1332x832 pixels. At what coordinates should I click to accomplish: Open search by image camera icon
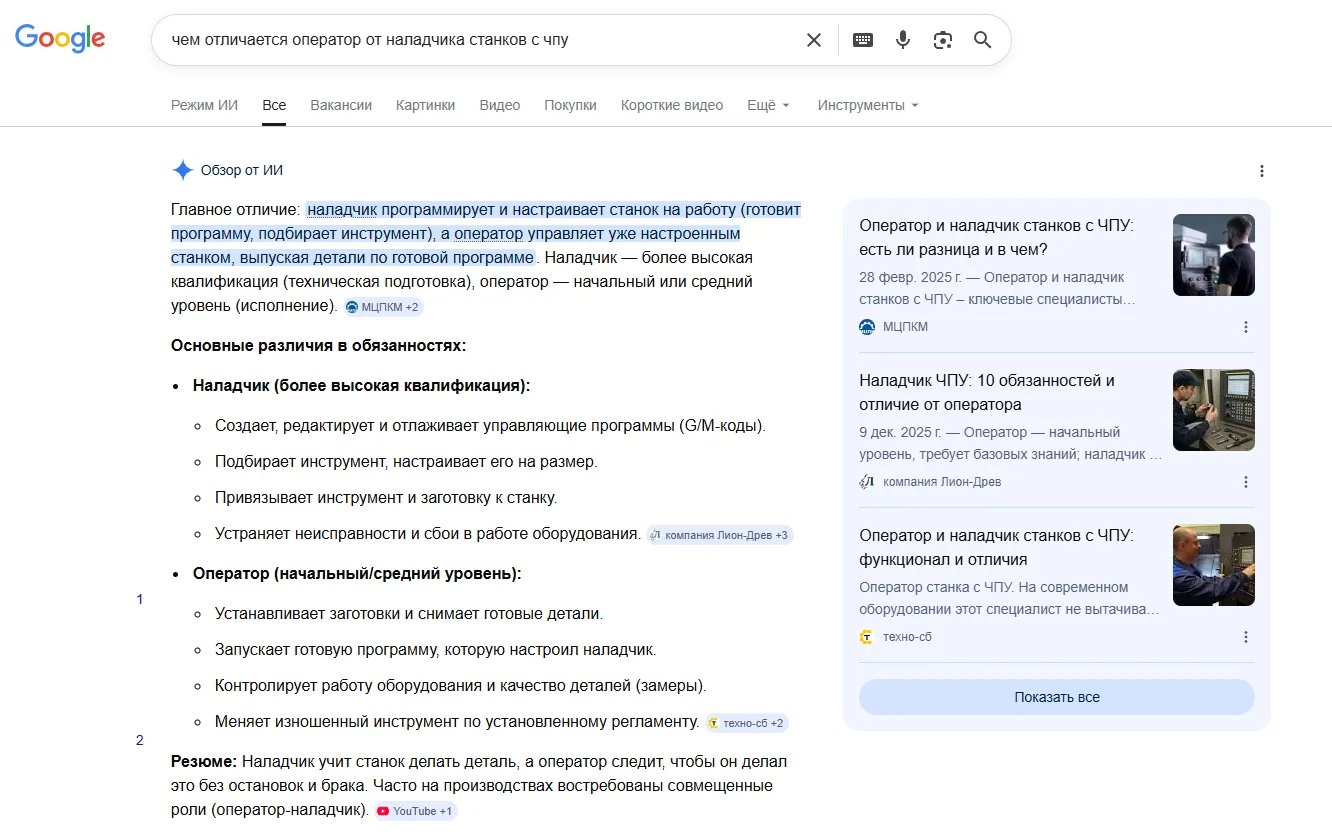942,40
